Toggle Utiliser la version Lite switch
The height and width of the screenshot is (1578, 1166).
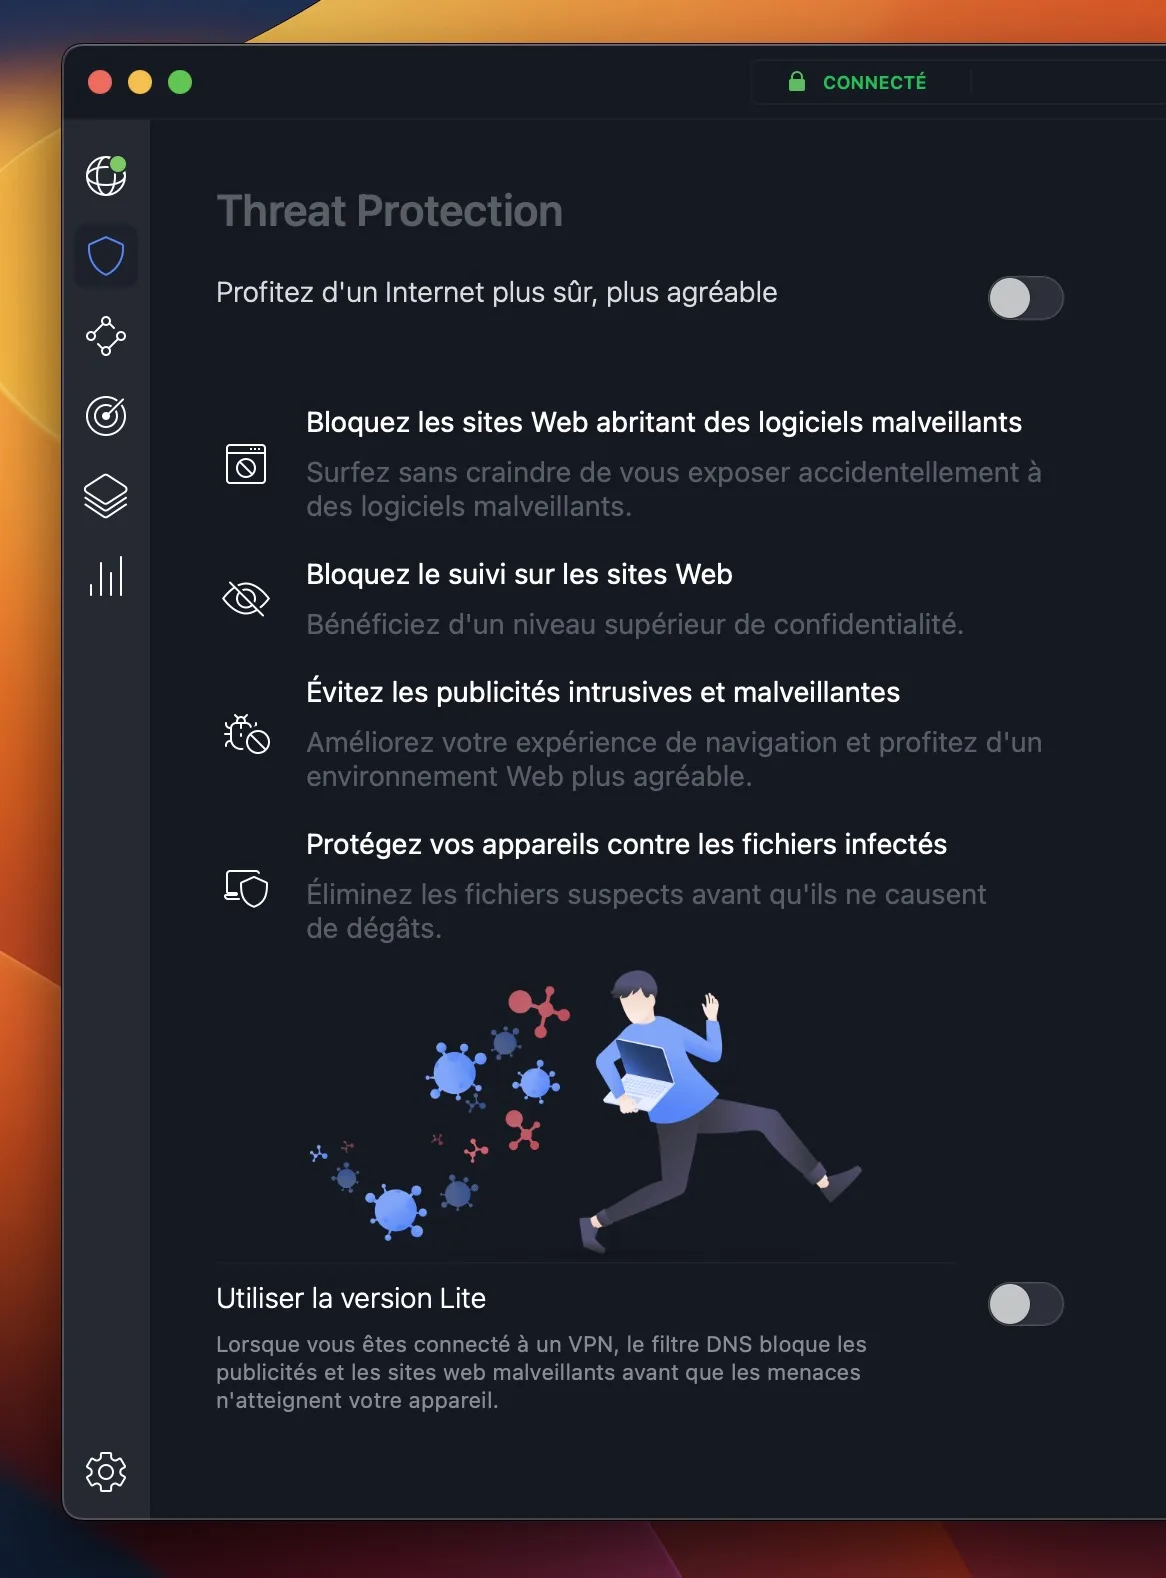click(1026, 1304)
